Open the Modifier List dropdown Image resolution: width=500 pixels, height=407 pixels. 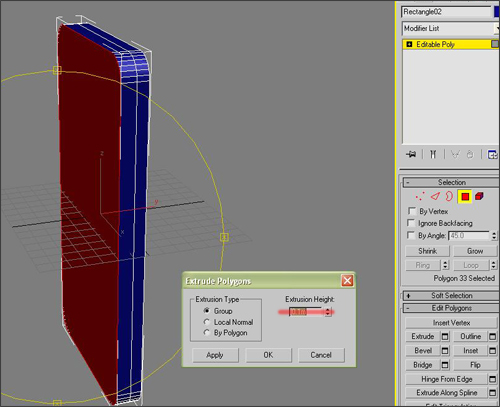click(497, 29)
